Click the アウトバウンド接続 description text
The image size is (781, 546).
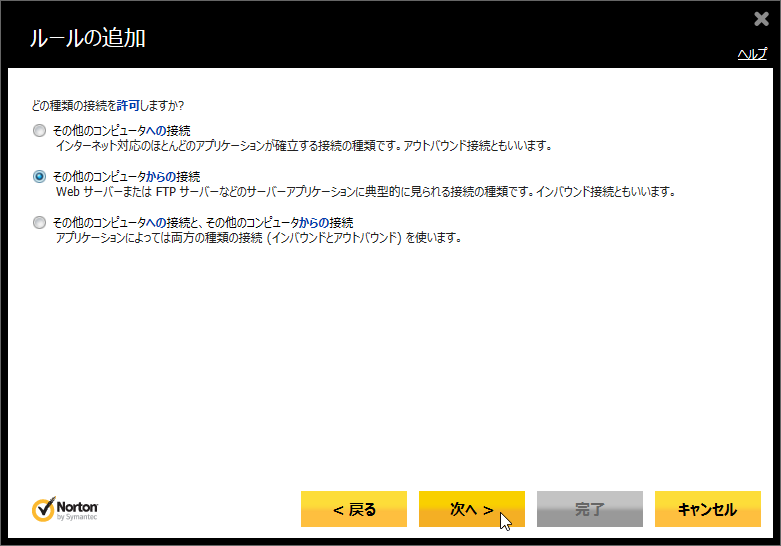coord(304,146)
